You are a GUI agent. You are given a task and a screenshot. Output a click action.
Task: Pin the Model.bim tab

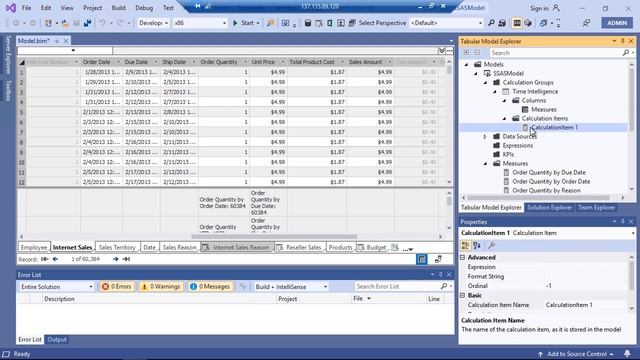(x=57, y=41)
